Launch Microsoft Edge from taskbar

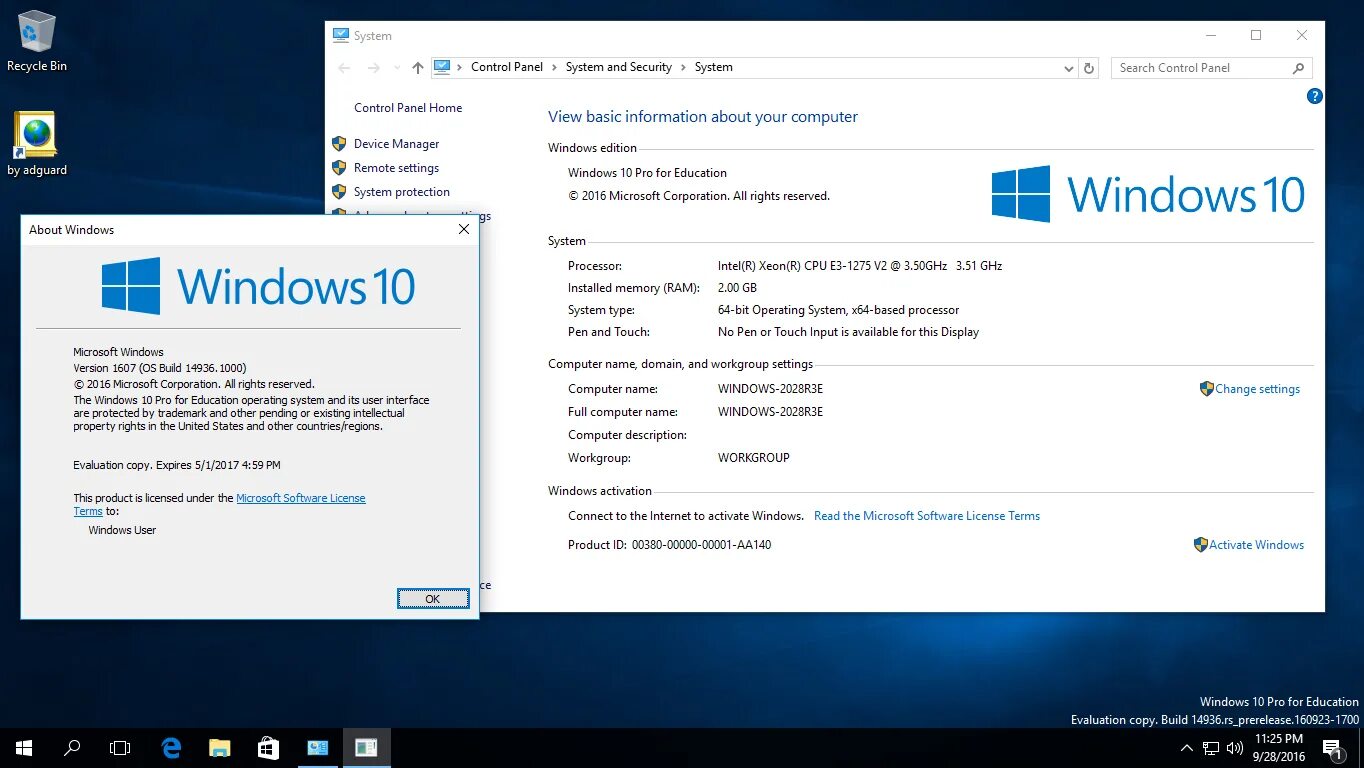pos(171,747)
